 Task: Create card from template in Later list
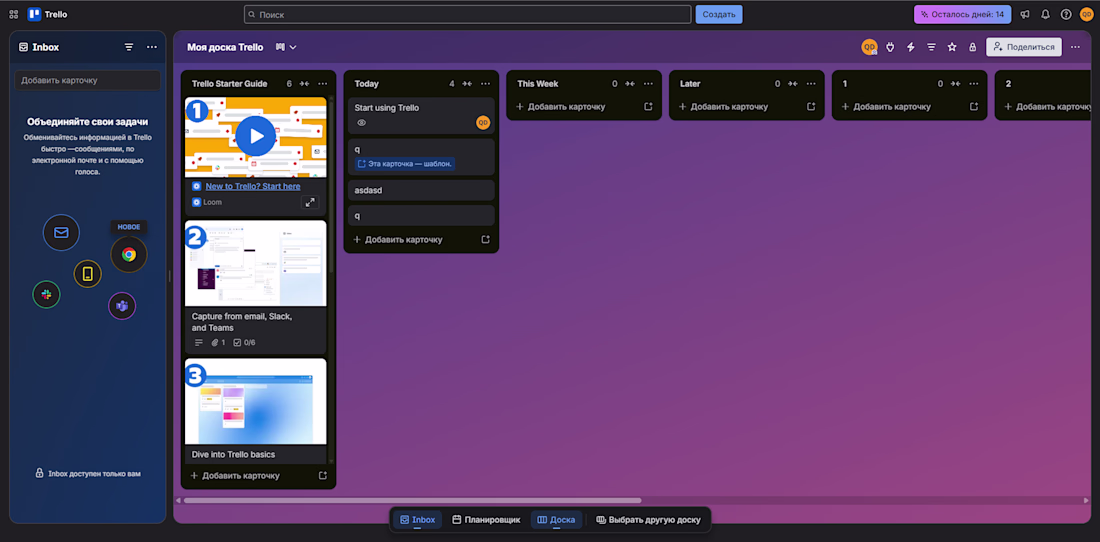coord(811,107)
